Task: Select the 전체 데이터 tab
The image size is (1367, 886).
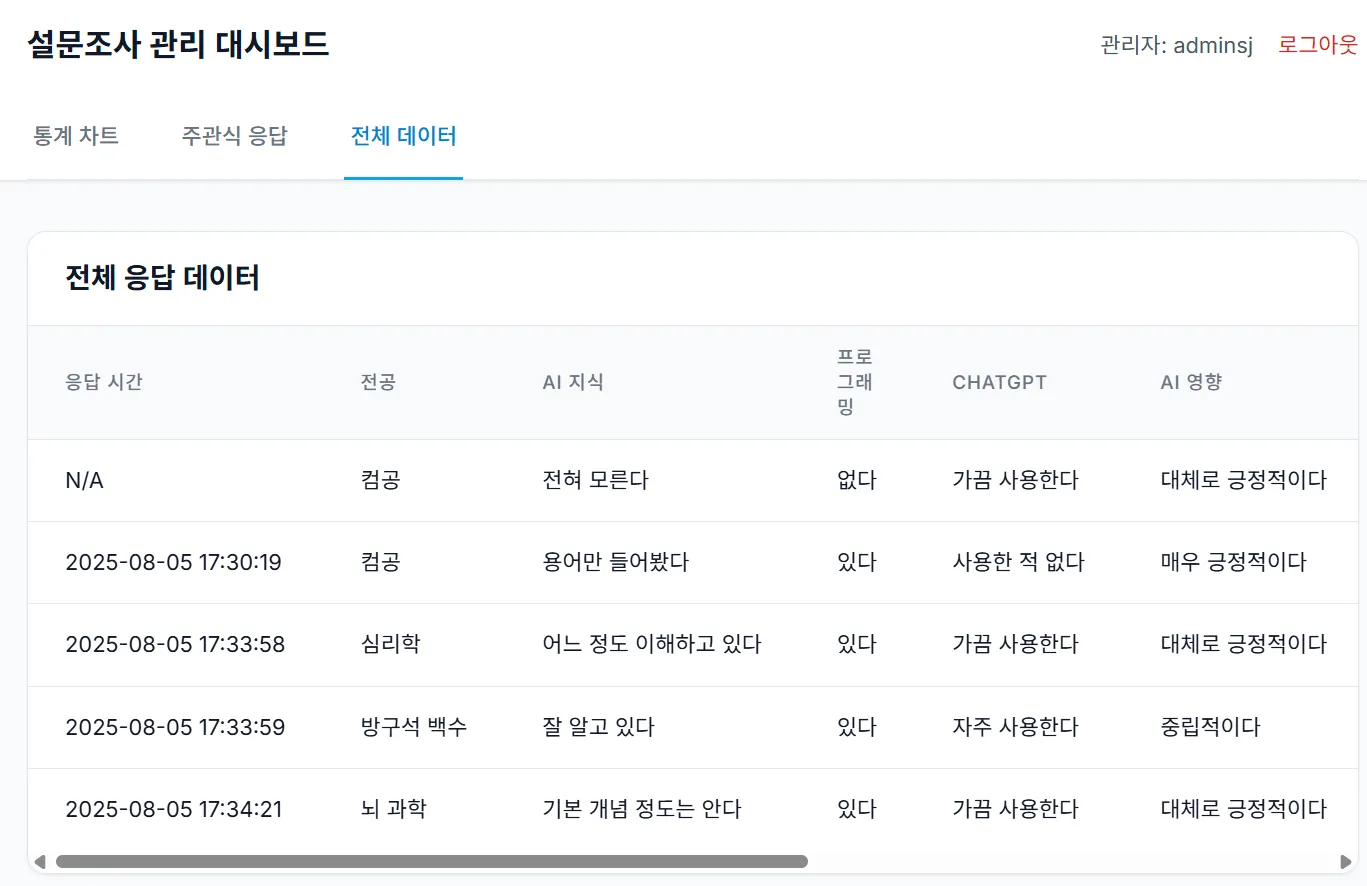Action: coord(403,136)
